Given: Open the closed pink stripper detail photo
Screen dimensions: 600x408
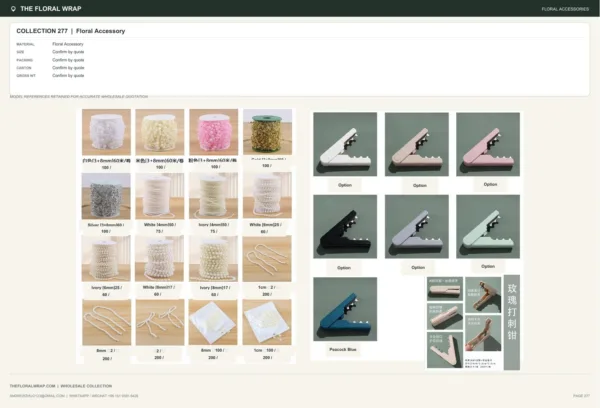Looking at the screenshot, I should point(445,289).
